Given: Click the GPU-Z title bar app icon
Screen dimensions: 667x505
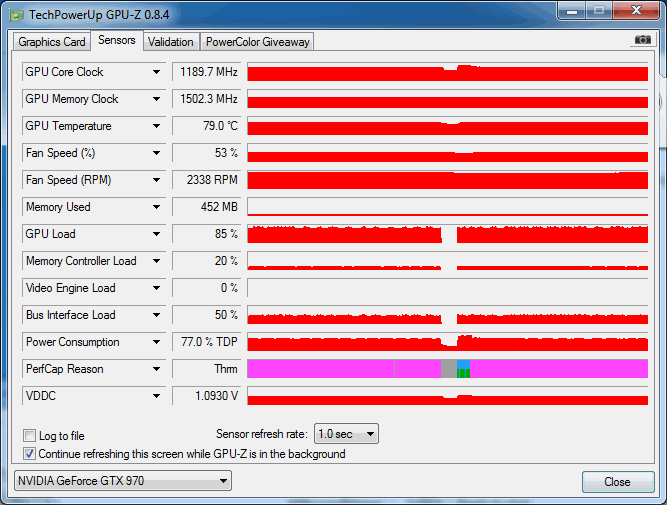Looking at the screenshot, I should point(16,12).
